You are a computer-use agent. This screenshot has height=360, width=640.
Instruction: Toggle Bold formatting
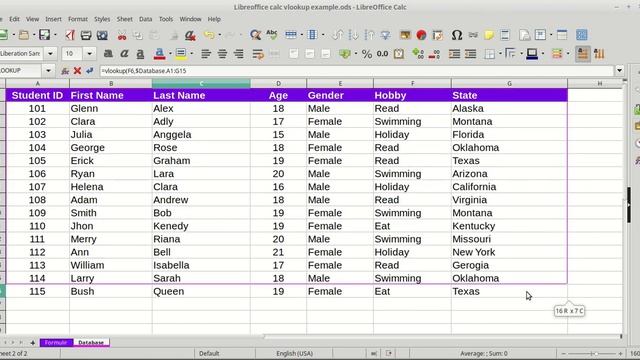coord(108,54)
